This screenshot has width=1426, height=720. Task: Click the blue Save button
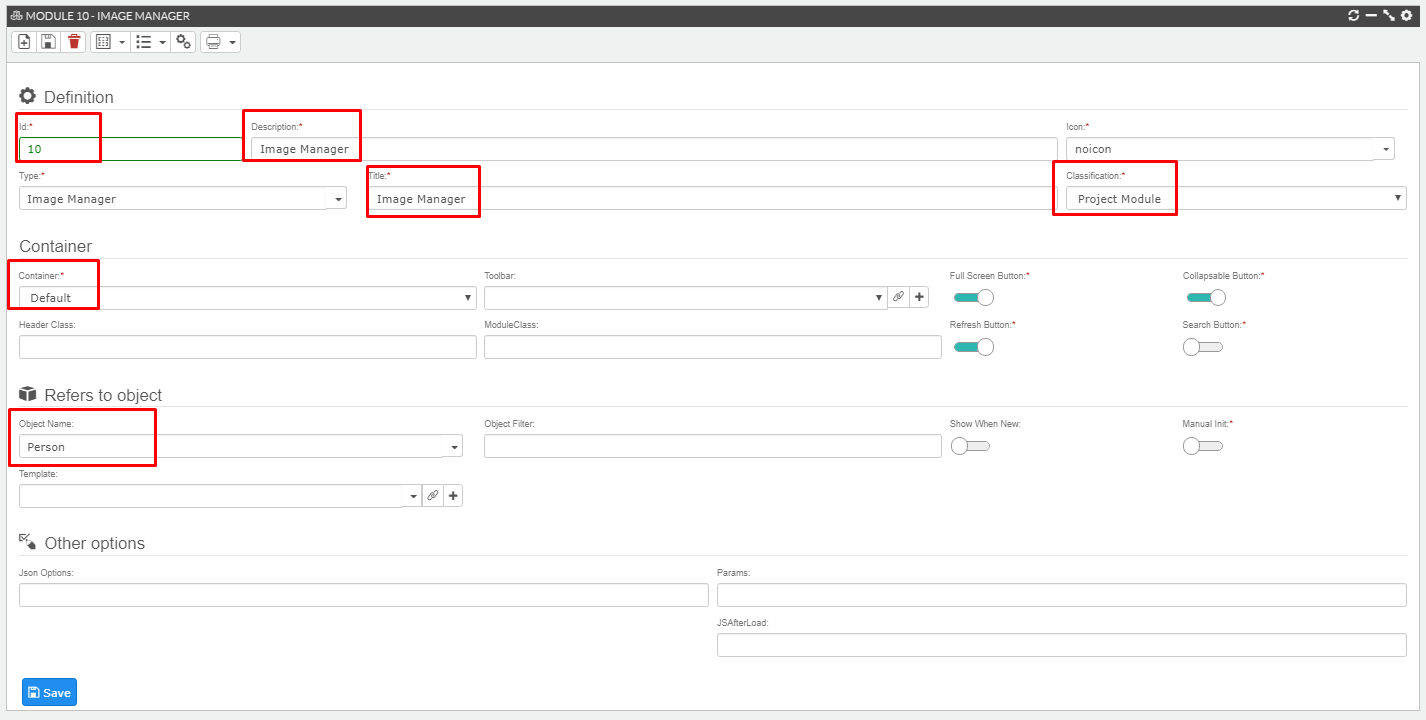(x=49, y=692)
